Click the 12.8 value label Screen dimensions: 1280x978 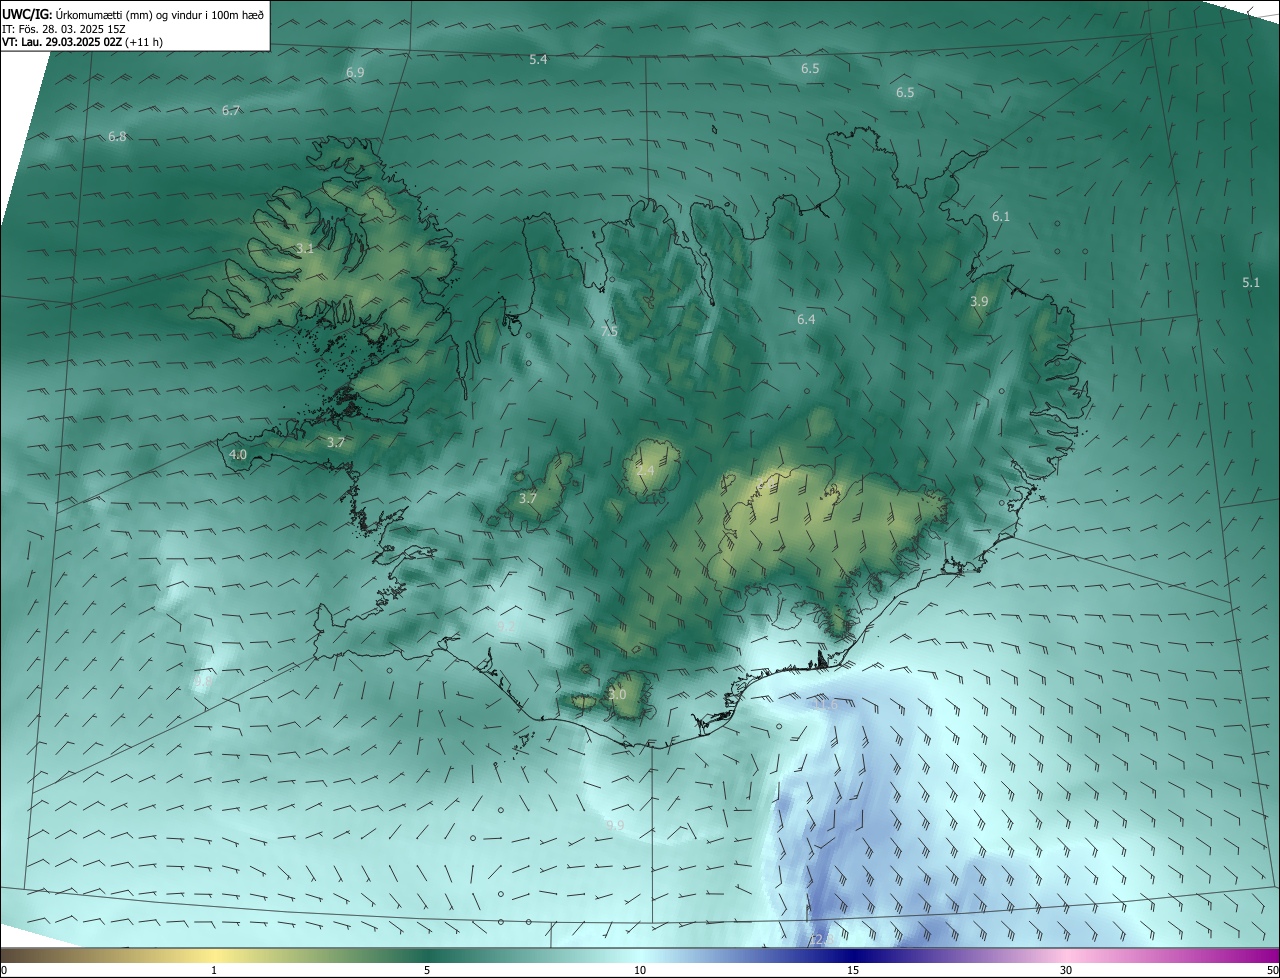(x=821, y=940)
